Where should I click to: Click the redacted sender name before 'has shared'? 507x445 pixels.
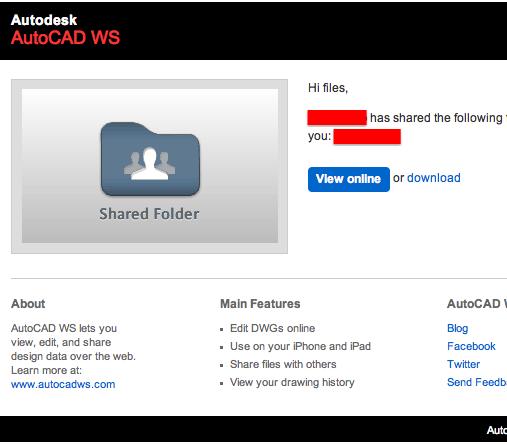coord(337,118)
